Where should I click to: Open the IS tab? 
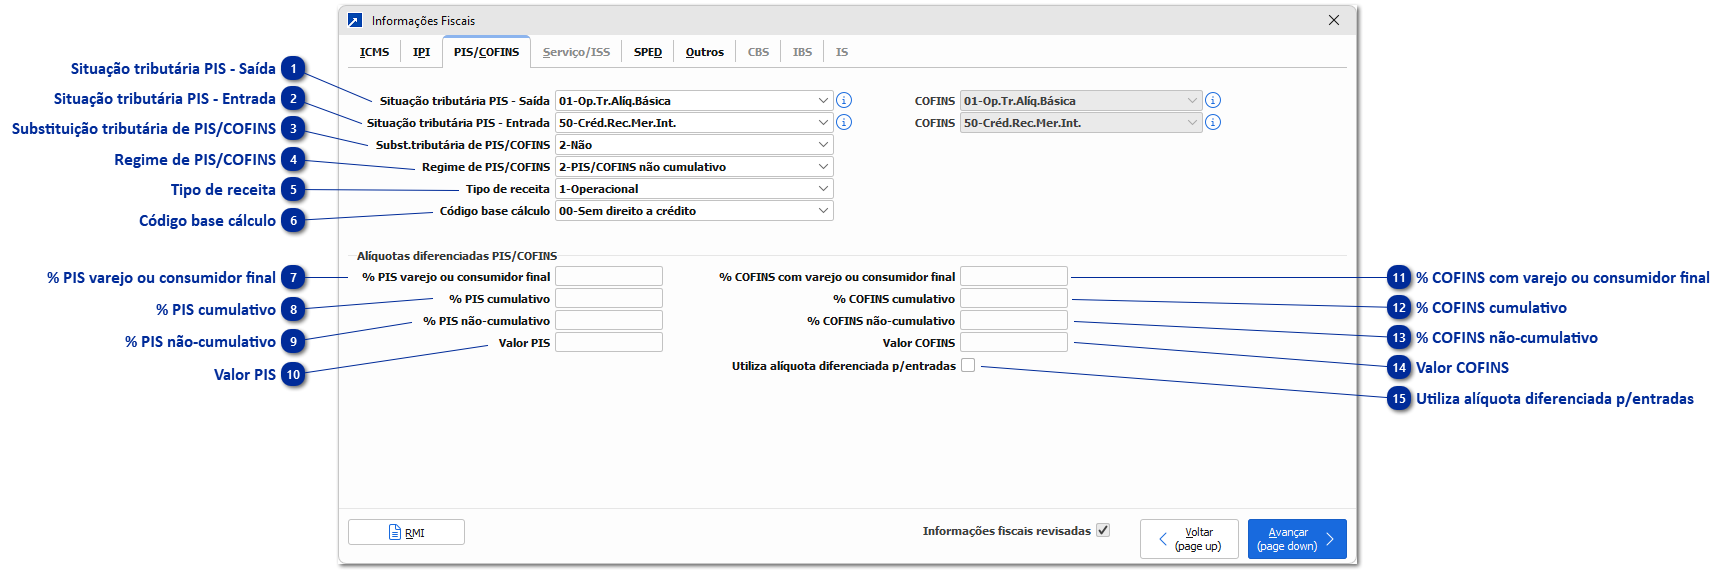tap(842, 52)
